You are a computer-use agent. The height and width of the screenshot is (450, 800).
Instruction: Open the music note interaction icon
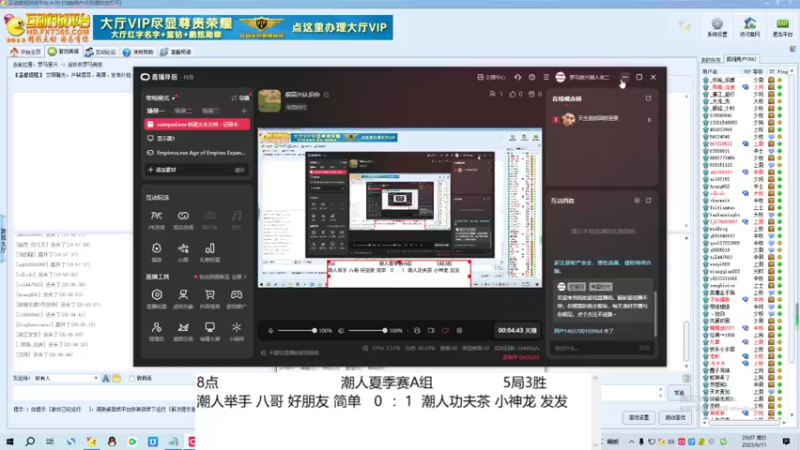pos(236,216)
